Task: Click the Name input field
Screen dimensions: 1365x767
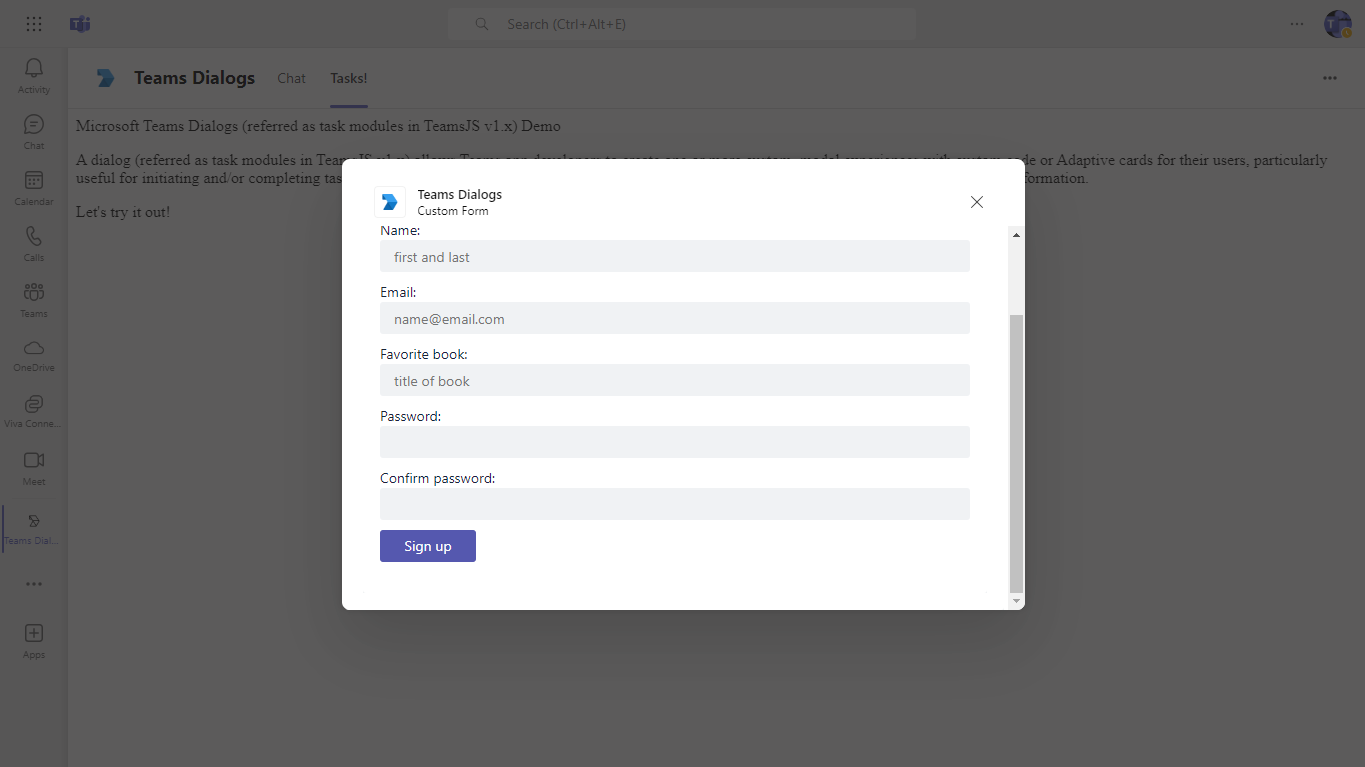Action: click(674, 256)
